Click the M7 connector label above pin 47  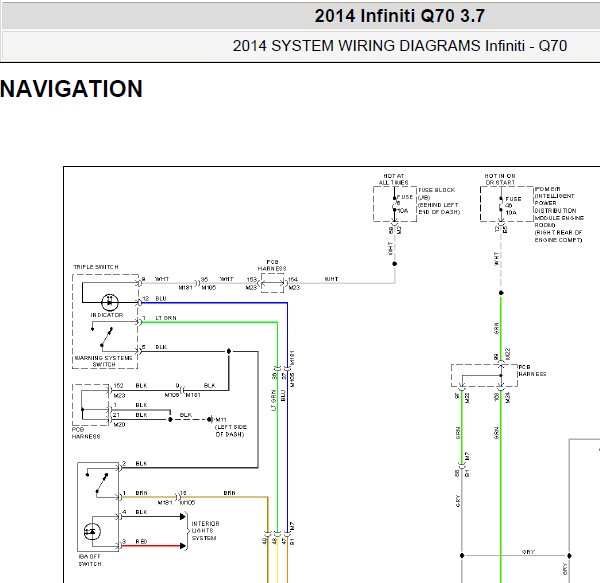click(x=292, y=526)
